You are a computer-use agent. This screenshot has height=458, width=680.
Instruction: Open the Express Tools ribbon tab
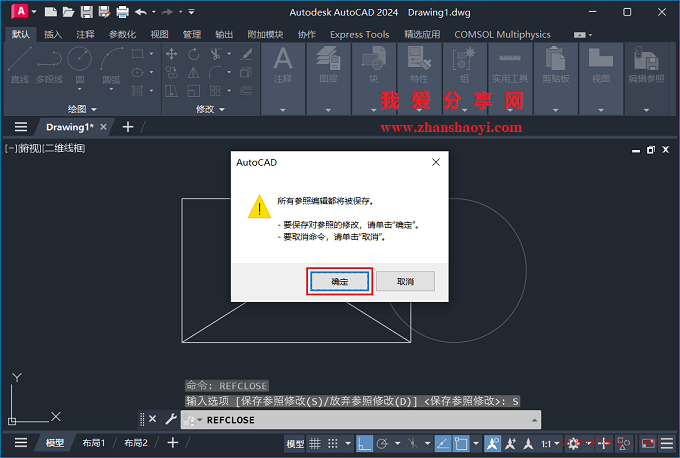point(360,34)
